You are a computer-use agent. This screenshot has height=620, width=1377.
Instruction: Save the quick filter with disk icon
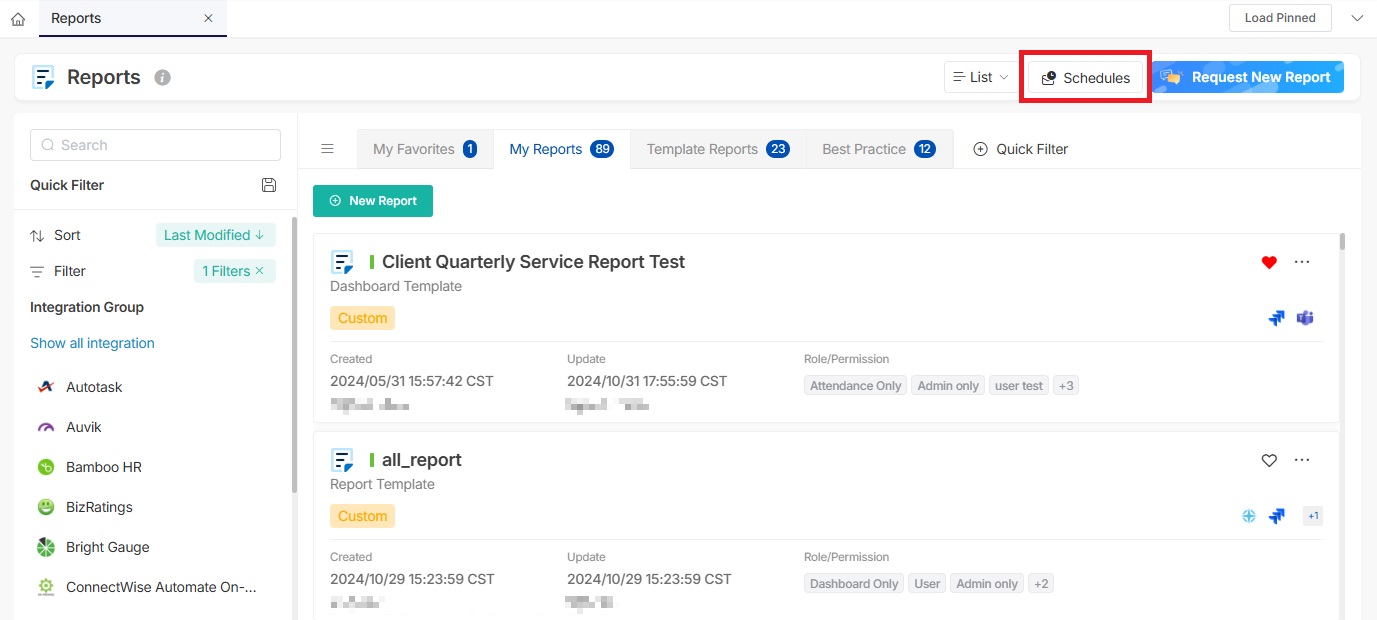[268, 185]
